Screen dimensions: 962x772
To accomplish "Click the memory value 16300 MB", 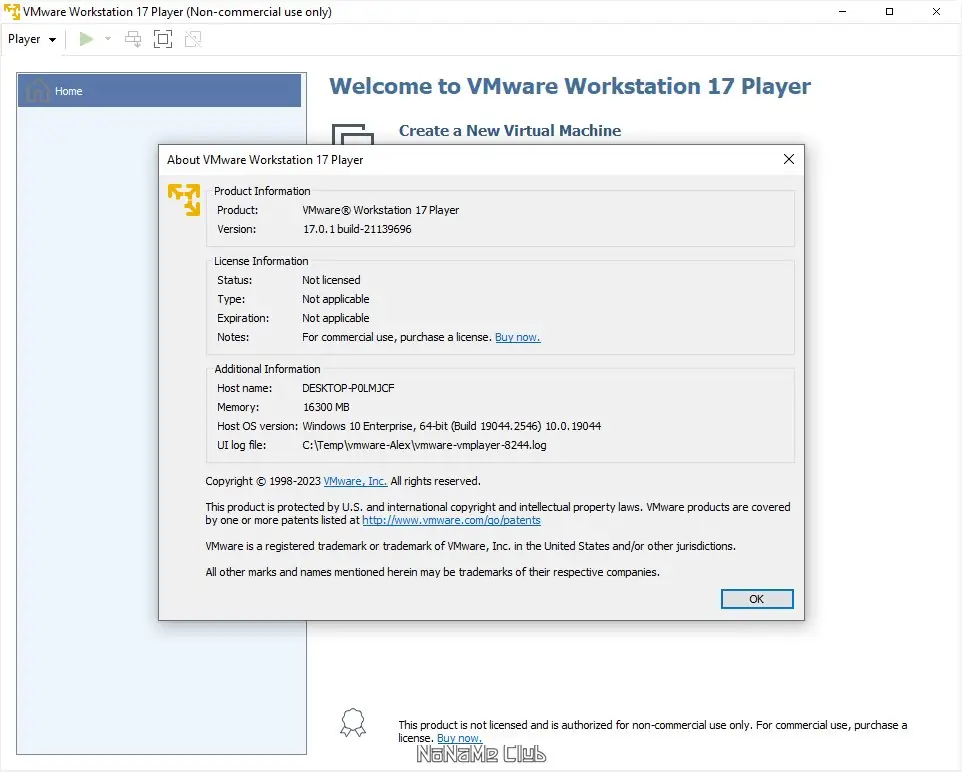I will pyautogui.click(x=326, y=407).
